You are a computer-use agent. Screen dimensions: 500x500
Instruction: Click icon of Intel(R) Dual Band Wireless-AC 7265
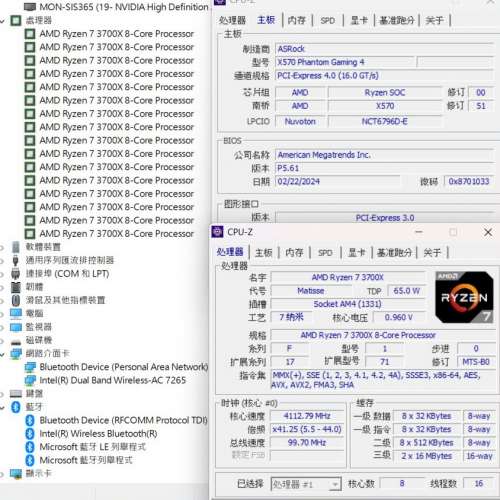(30, 380)
